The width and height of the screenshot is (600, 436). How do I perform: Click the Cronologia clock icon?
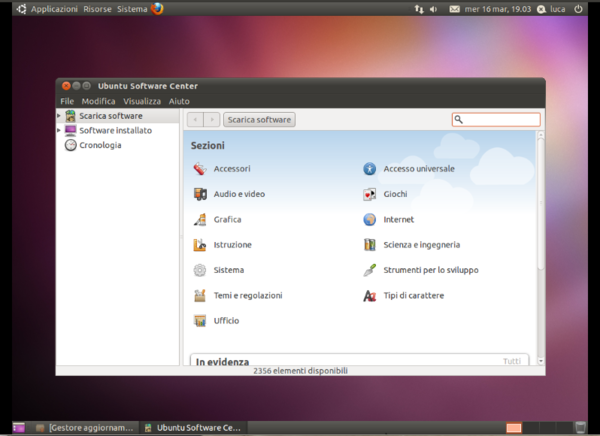[70, 145]
